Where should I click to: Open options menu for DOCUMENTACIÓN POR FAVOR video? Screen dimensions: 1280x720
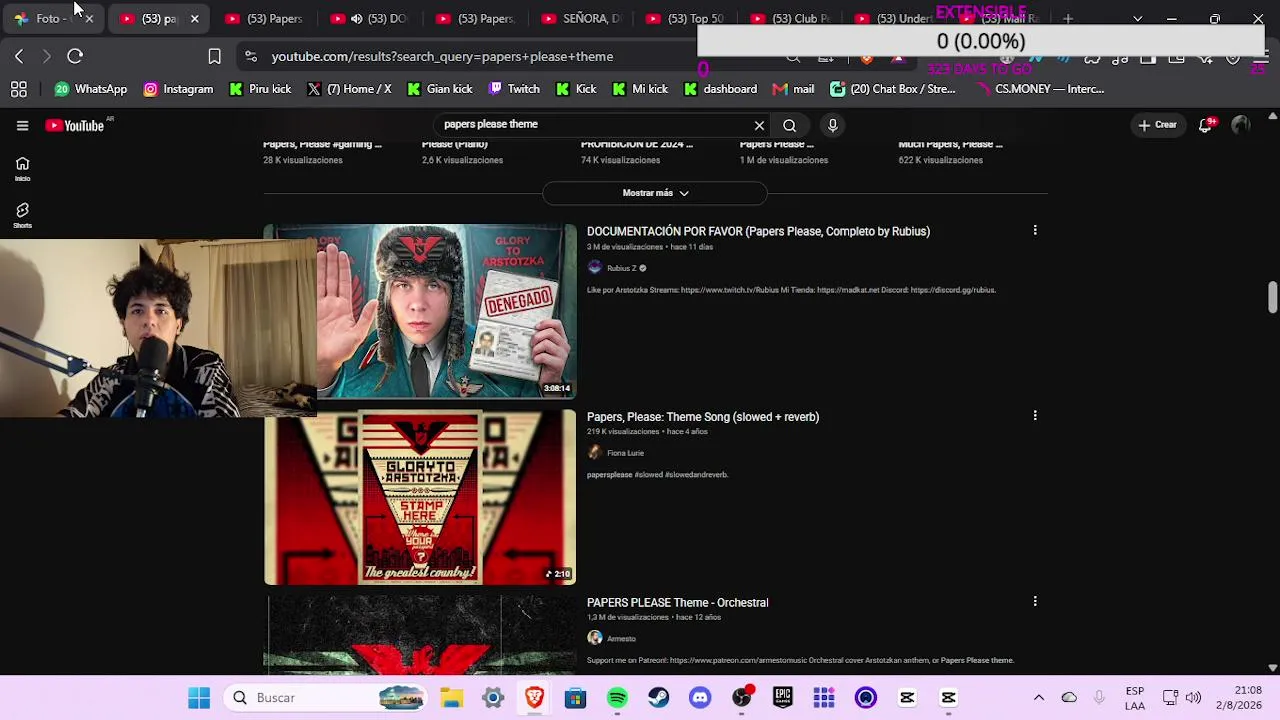click(1035, 231)
